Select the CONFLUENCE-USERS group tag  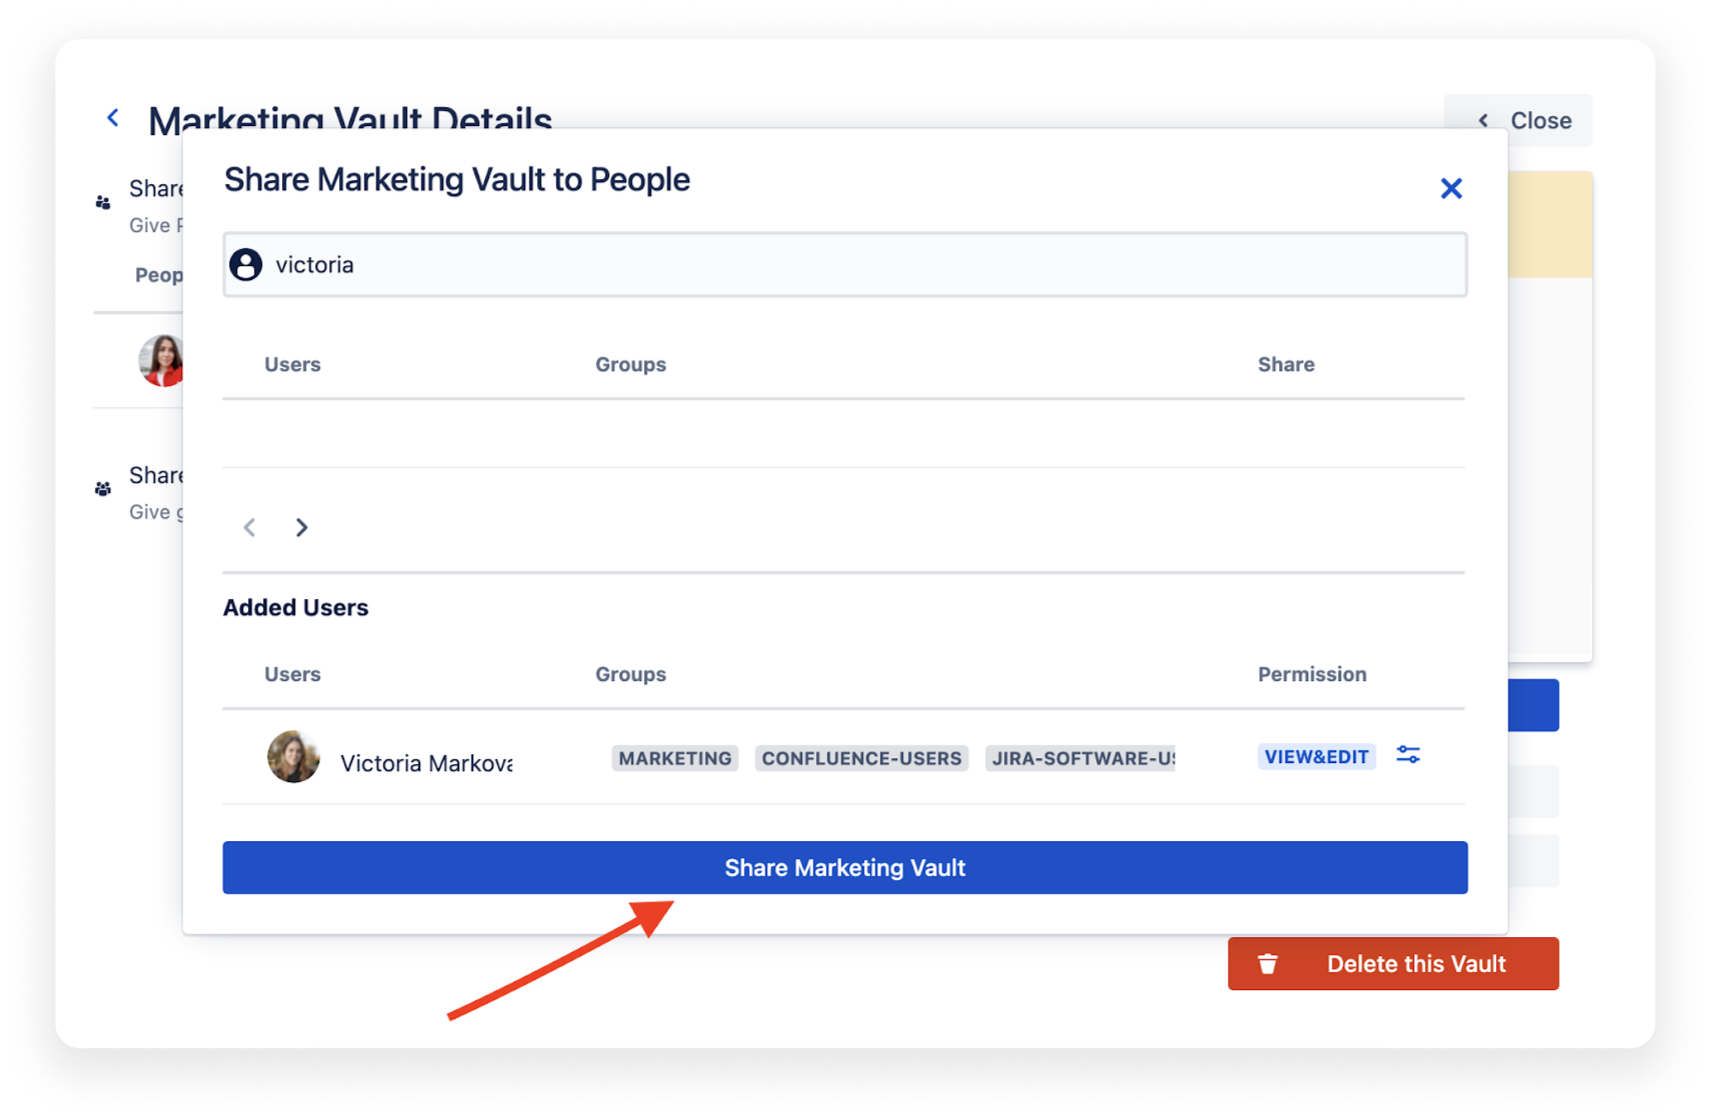(861, 758)
